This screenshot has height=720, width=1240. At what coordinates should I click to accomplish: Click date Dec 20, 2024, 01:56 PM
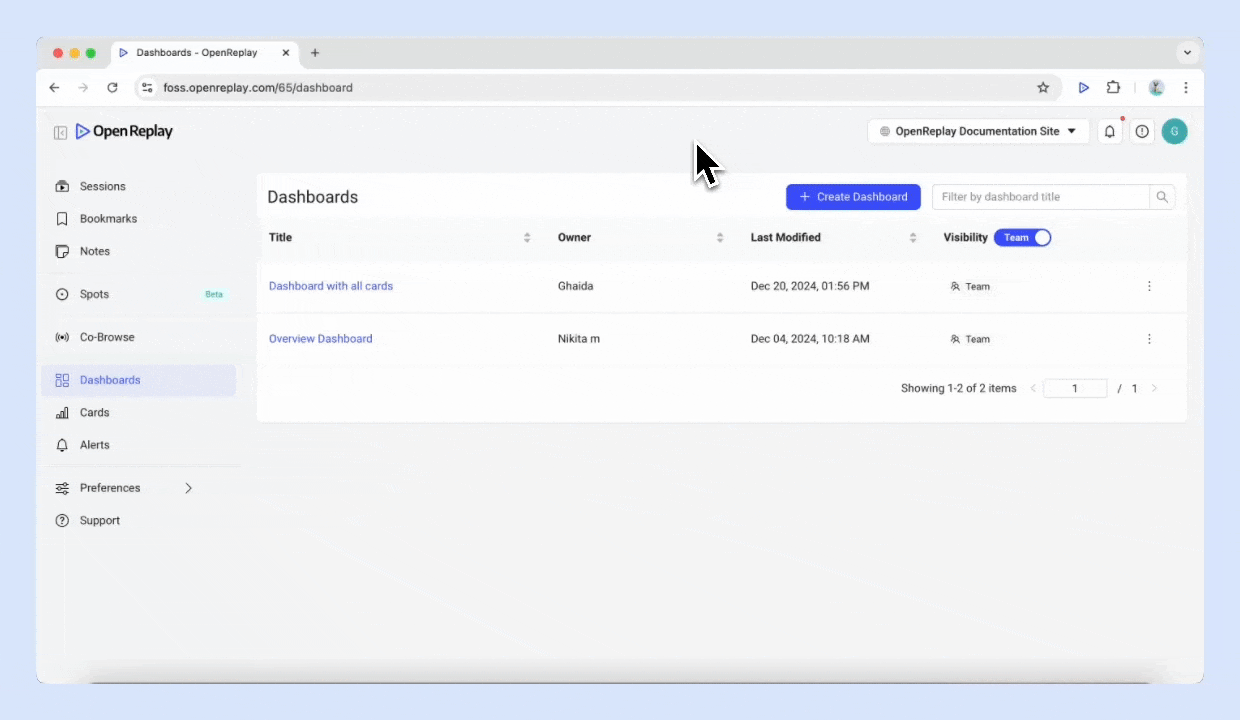[x=810, y=286]
